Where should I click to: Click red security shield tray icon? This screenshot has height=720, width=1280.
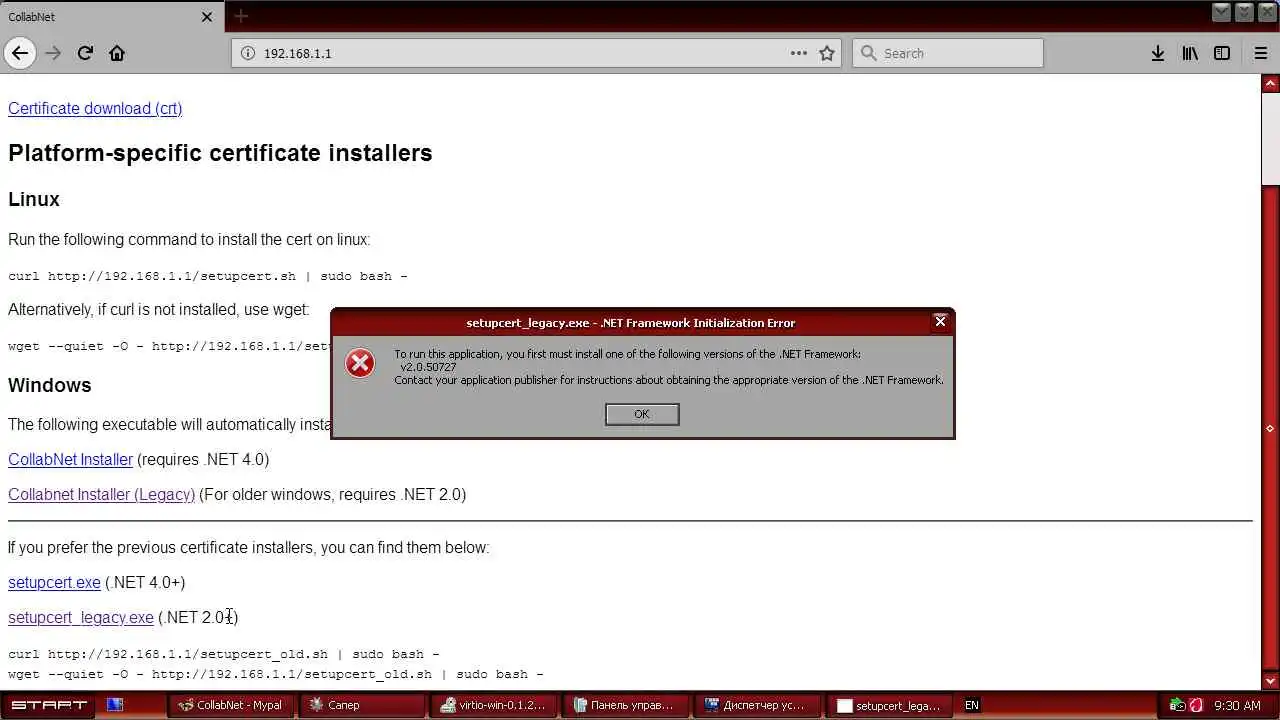click(1195, 705)
